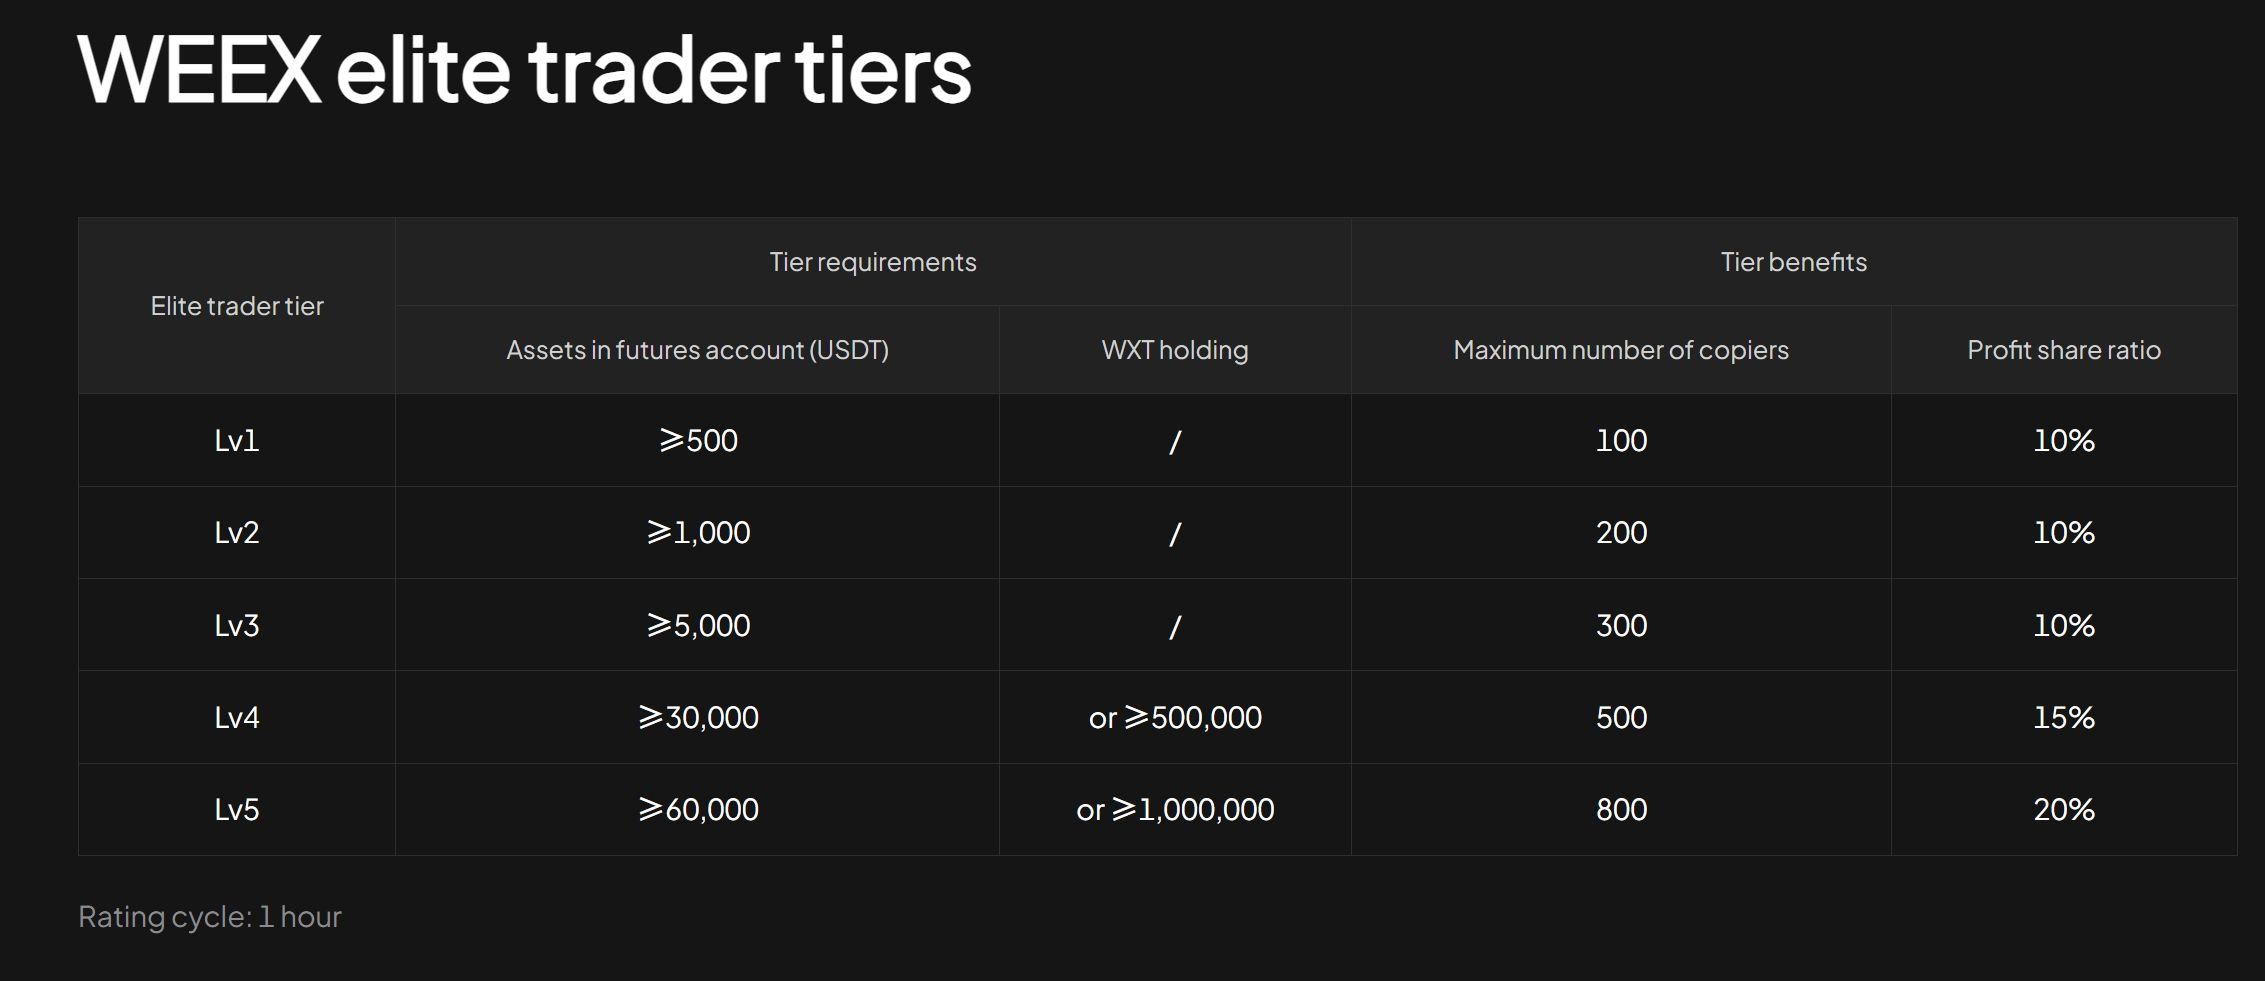Image resolution: width=2265 pixels, height=981 pixels.
Task: Click the WEEX elite trader tiers heading
Action: [525, 69]
